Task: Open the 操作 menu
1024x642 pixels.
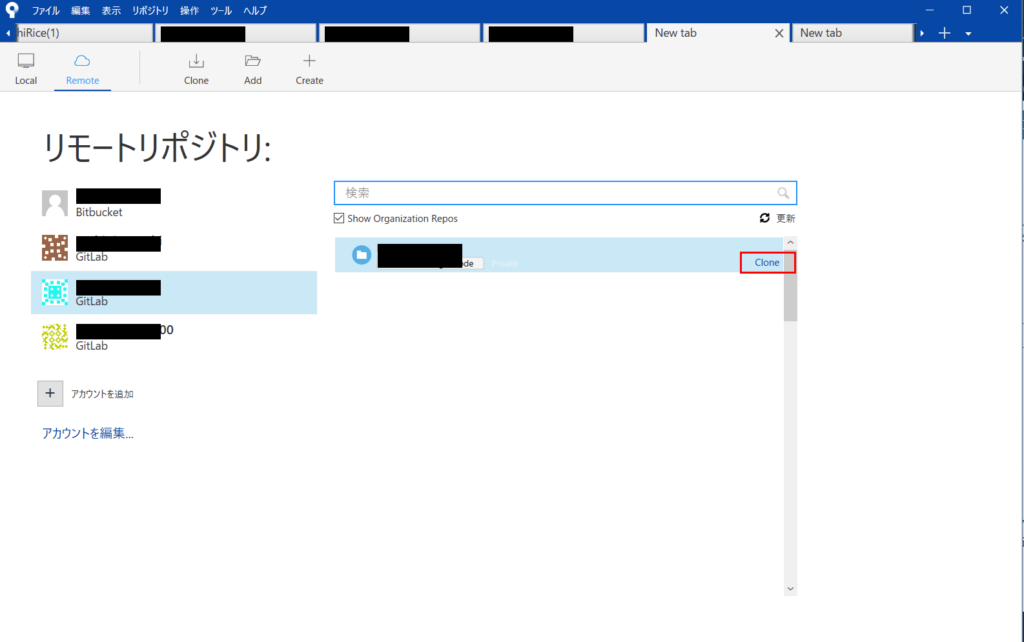Action: (189, 10)
